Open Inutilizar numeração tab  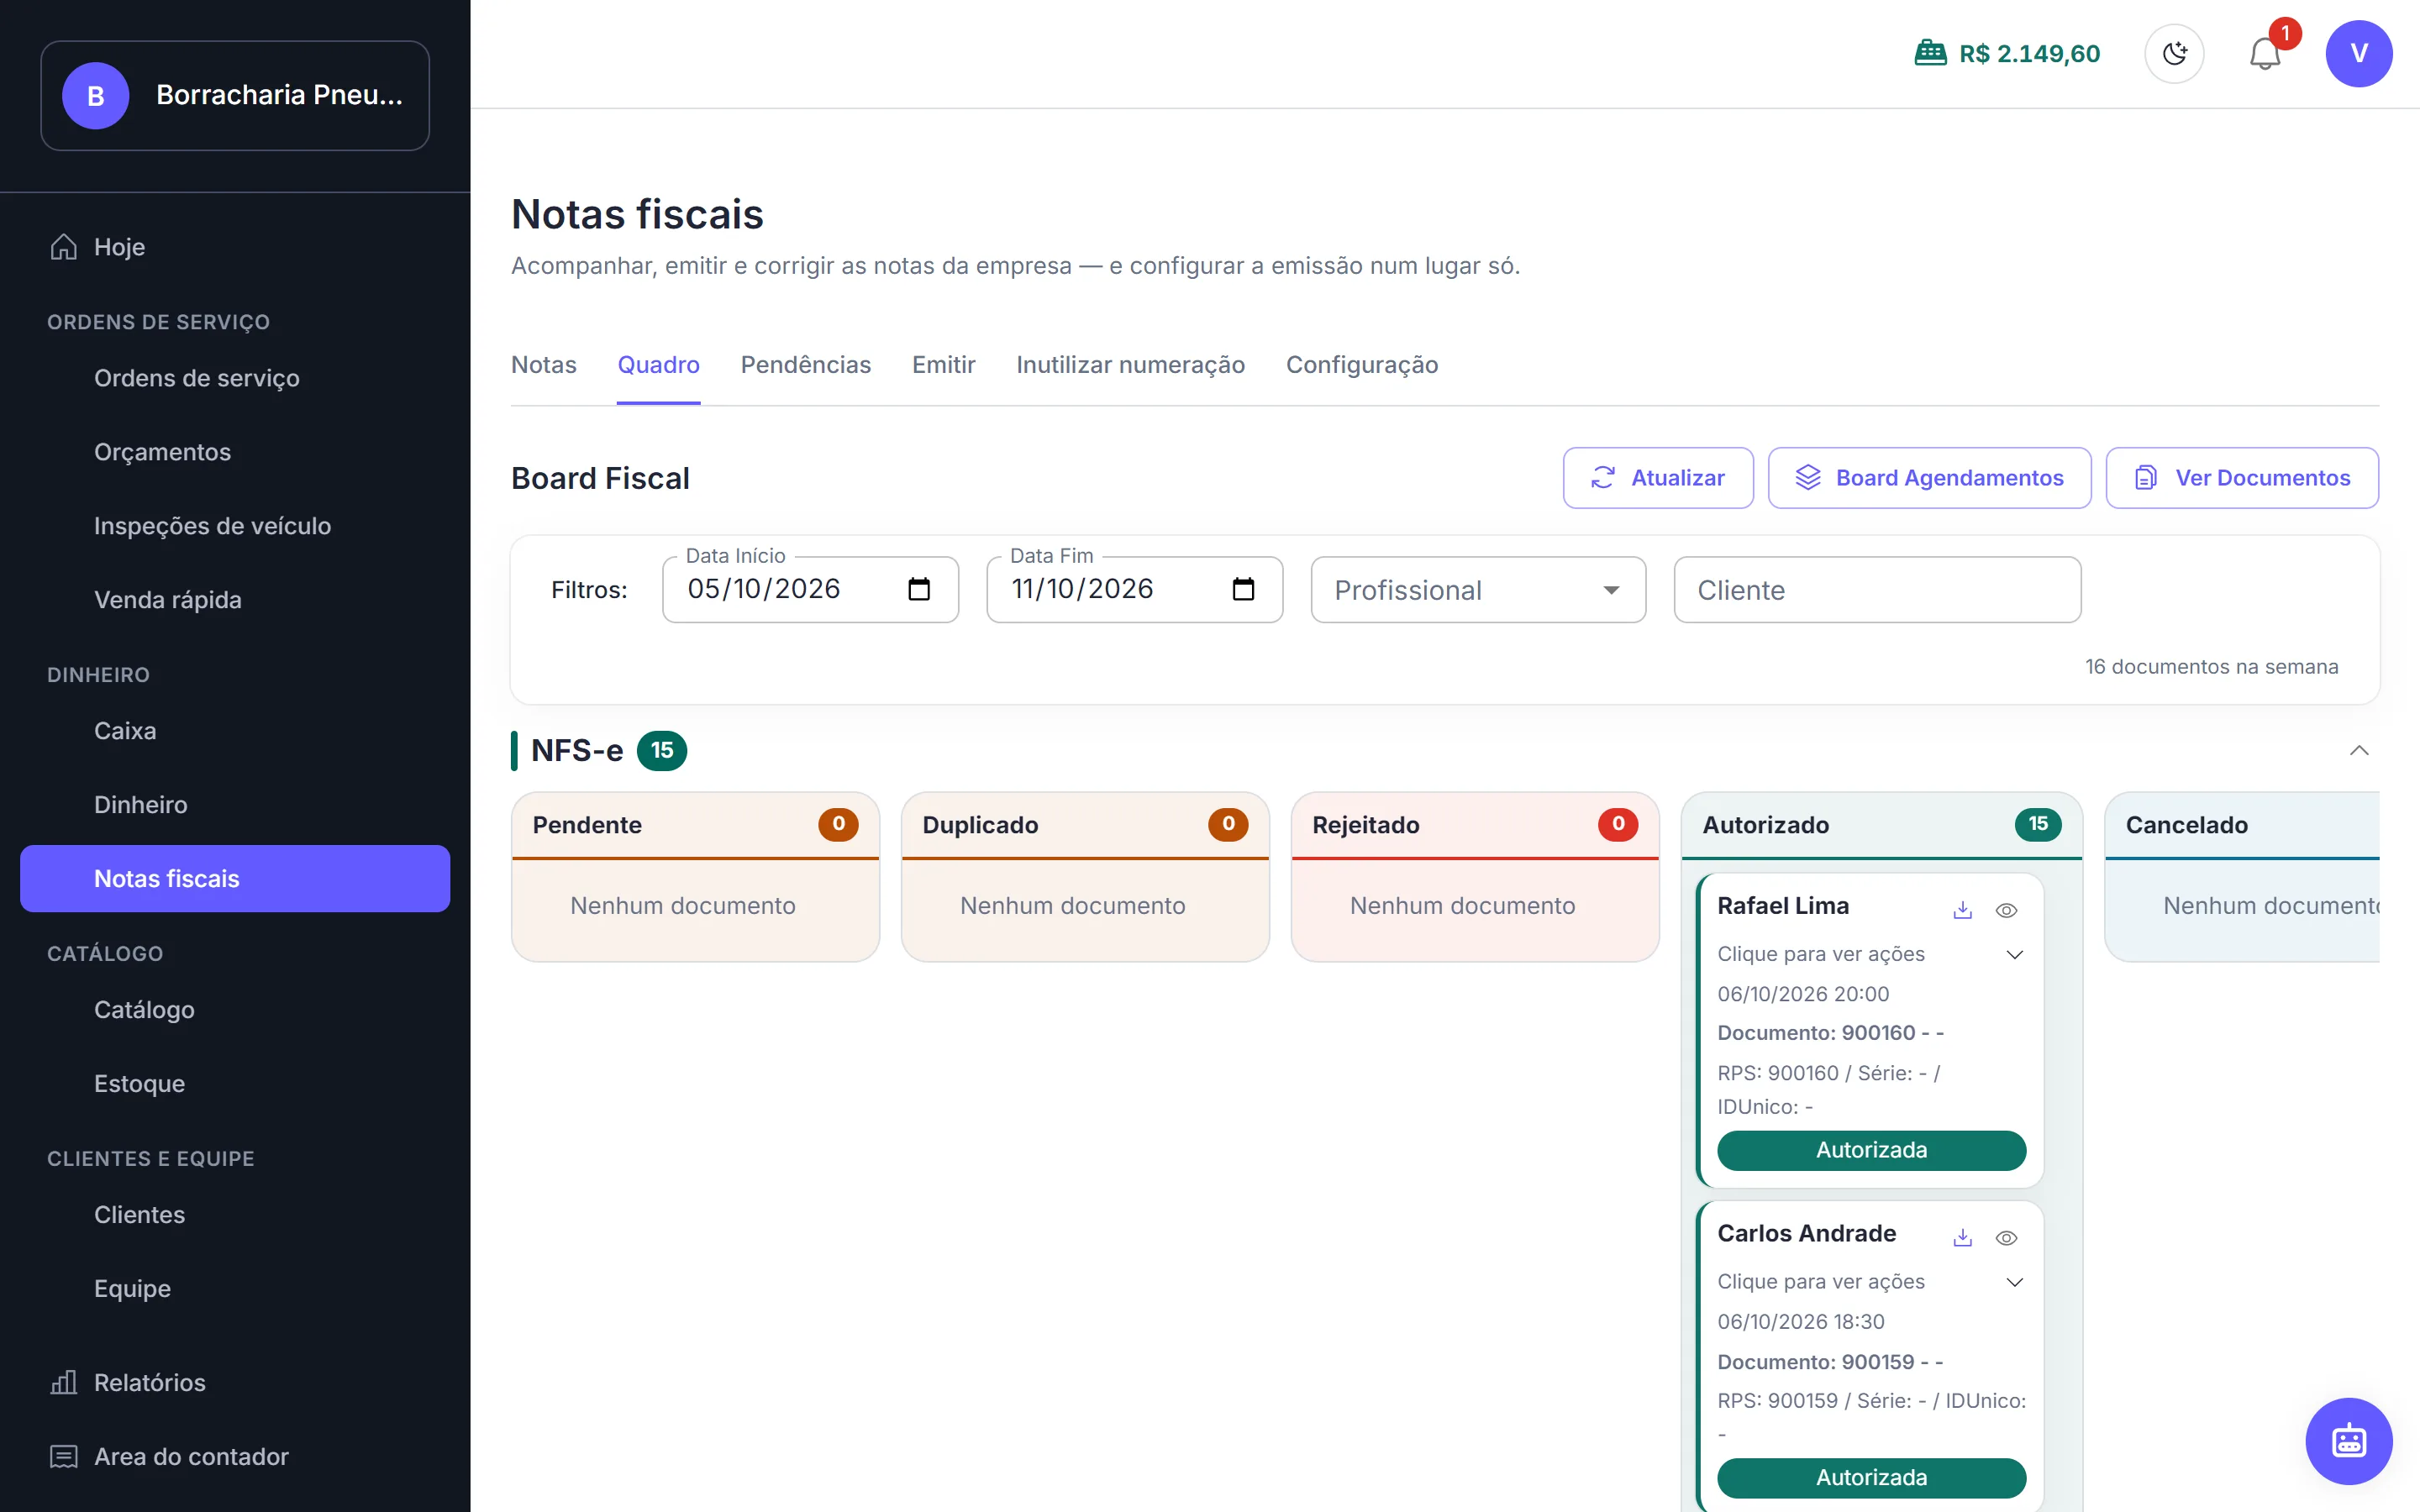(1130, 365)
